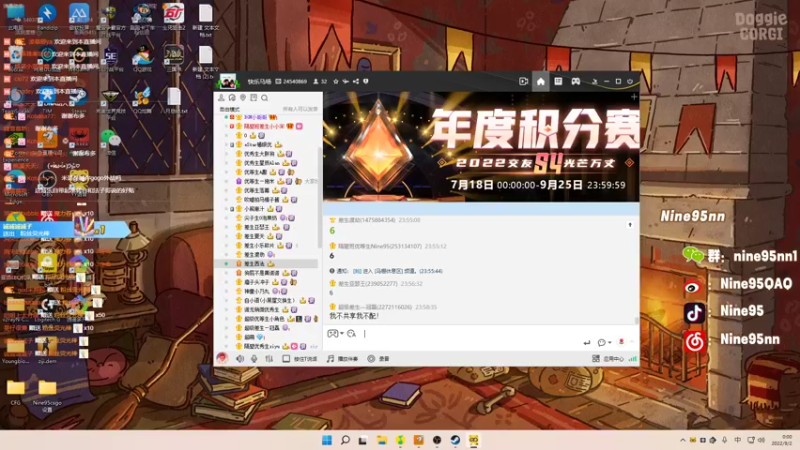Open the audio mixer settings icon
Image resolution: width=800 pixels, height=450 pixels.
coord(269,359)
